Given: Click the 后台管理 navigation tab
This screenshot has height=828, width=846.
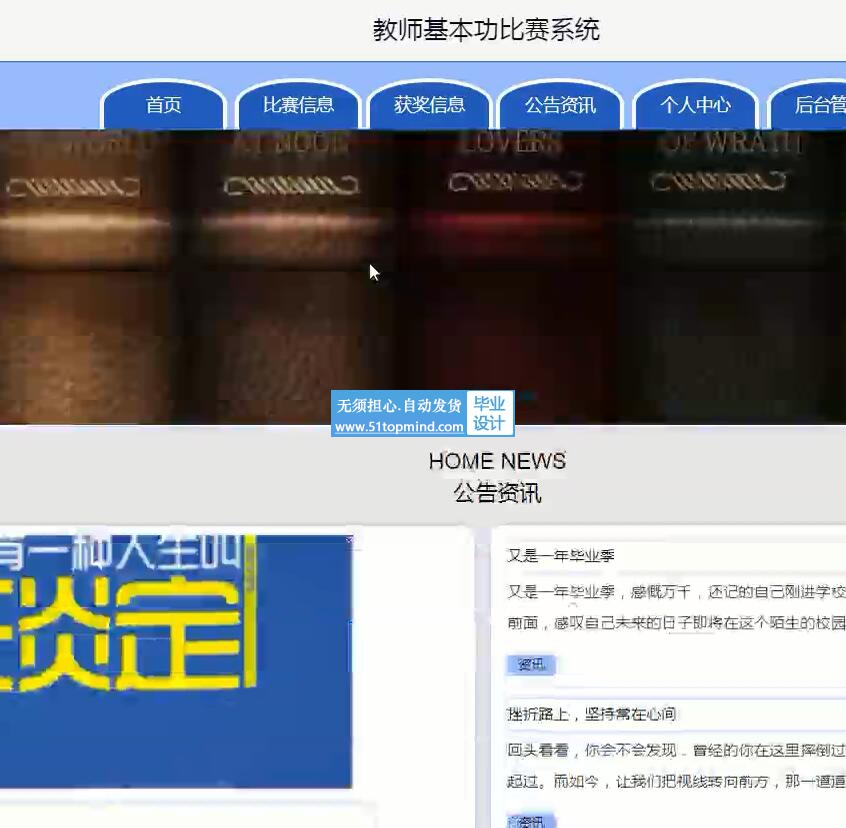Looking at the screenshot, I should [807, 105].
